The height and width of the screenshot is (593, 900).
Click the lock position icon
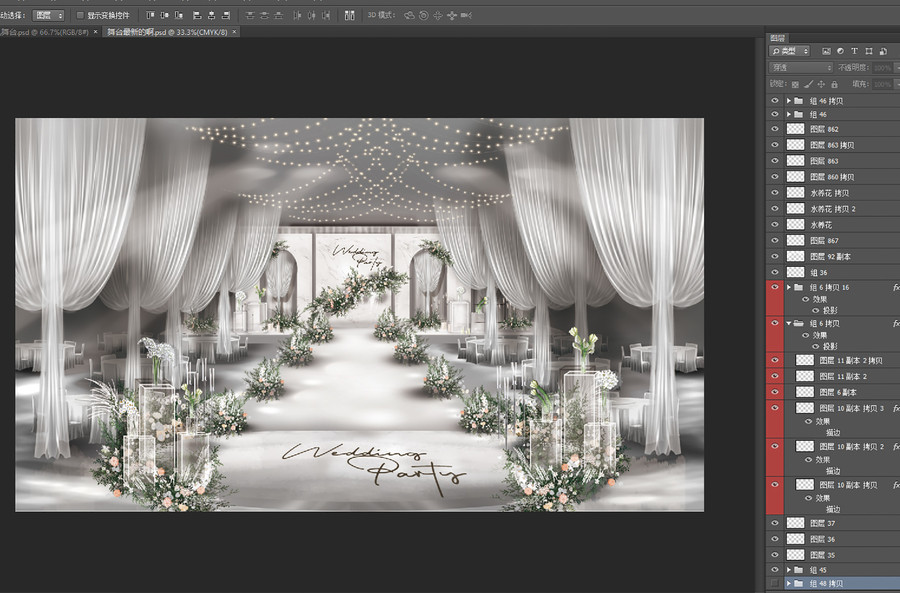821,84
